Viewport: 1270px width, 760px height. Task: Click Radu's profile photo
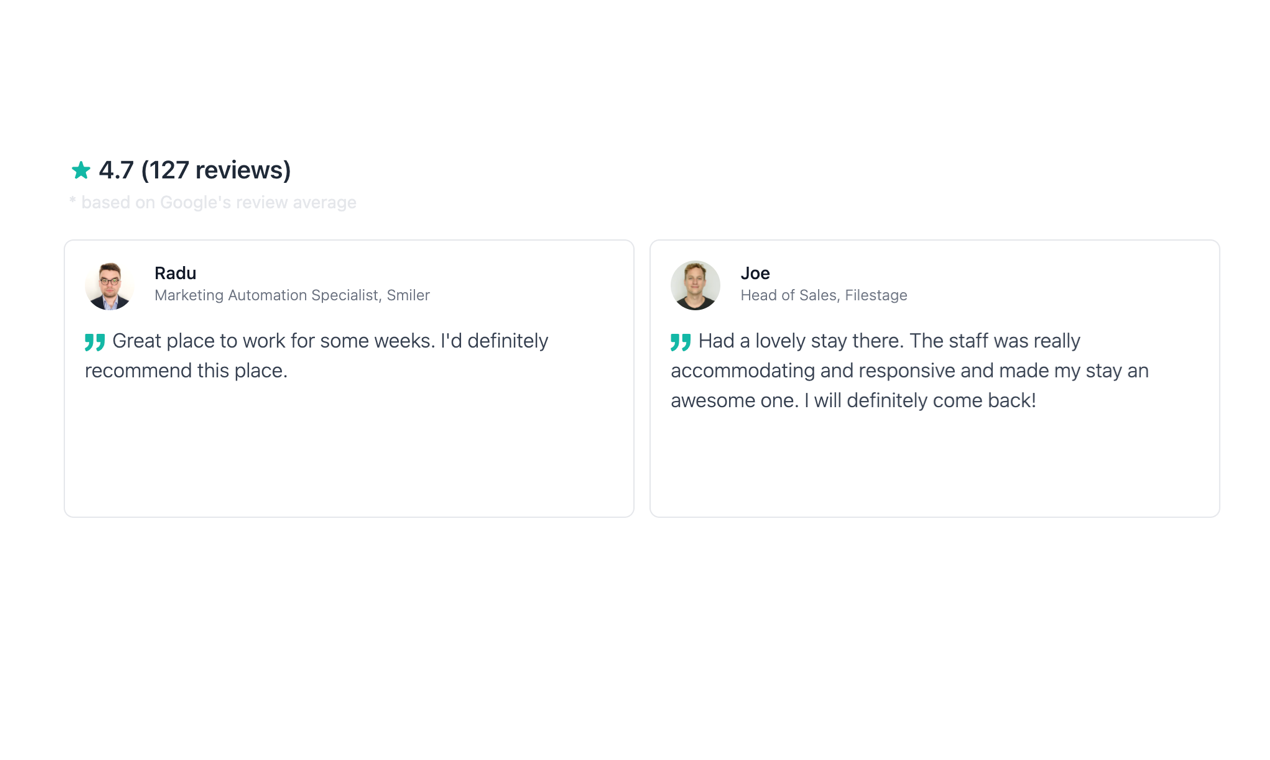[x=109, y=286]
